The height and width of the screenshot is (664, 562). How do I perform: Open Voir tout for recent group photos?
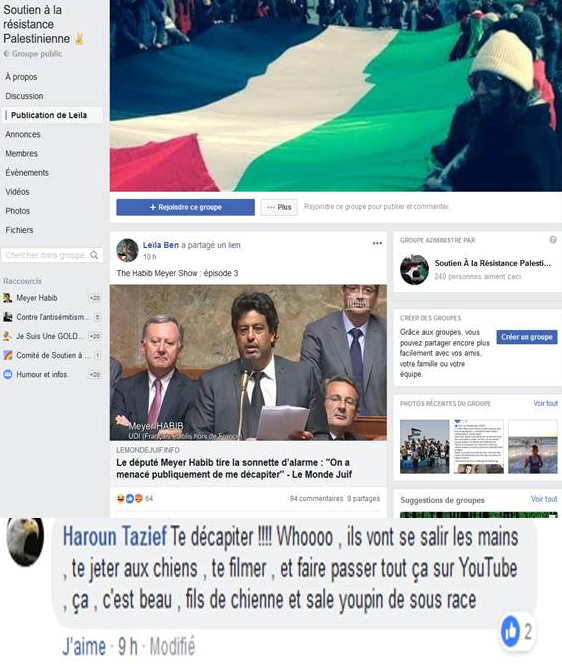(x=545, y=403)
